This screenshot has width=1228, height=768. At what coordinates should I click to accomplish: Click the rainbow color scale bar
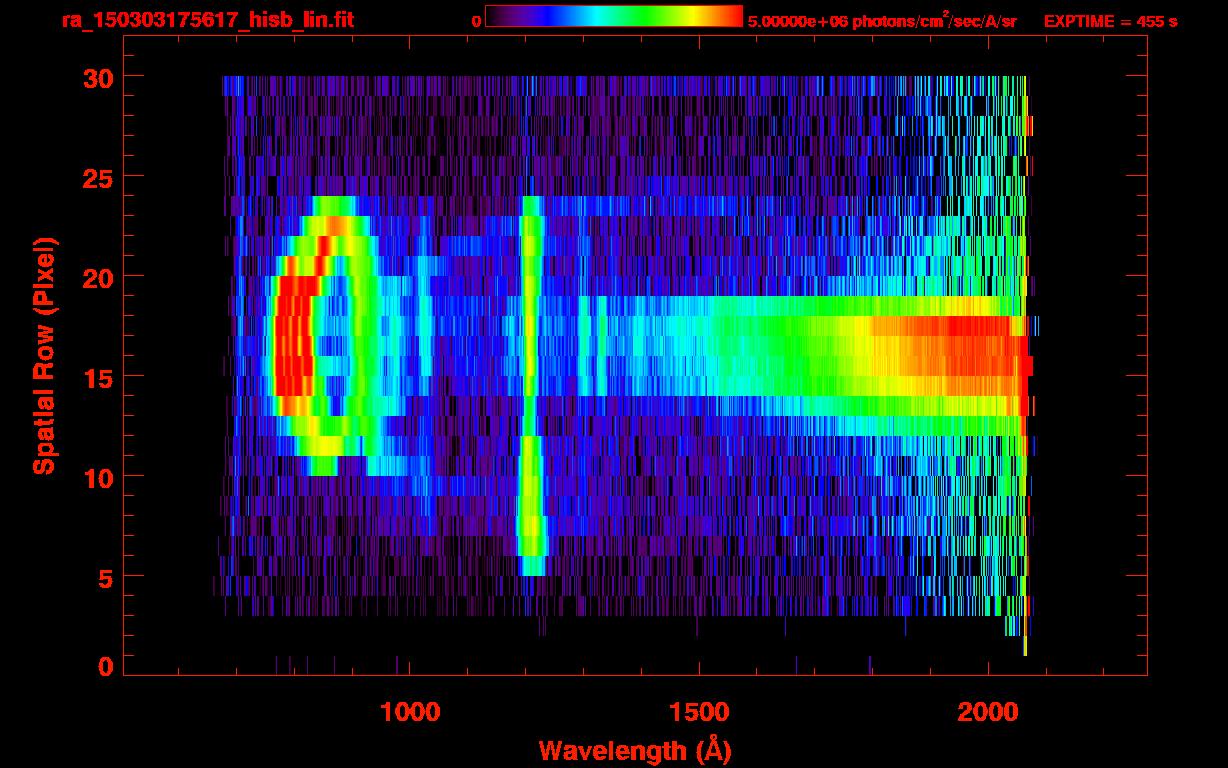(x=614, y=16)
